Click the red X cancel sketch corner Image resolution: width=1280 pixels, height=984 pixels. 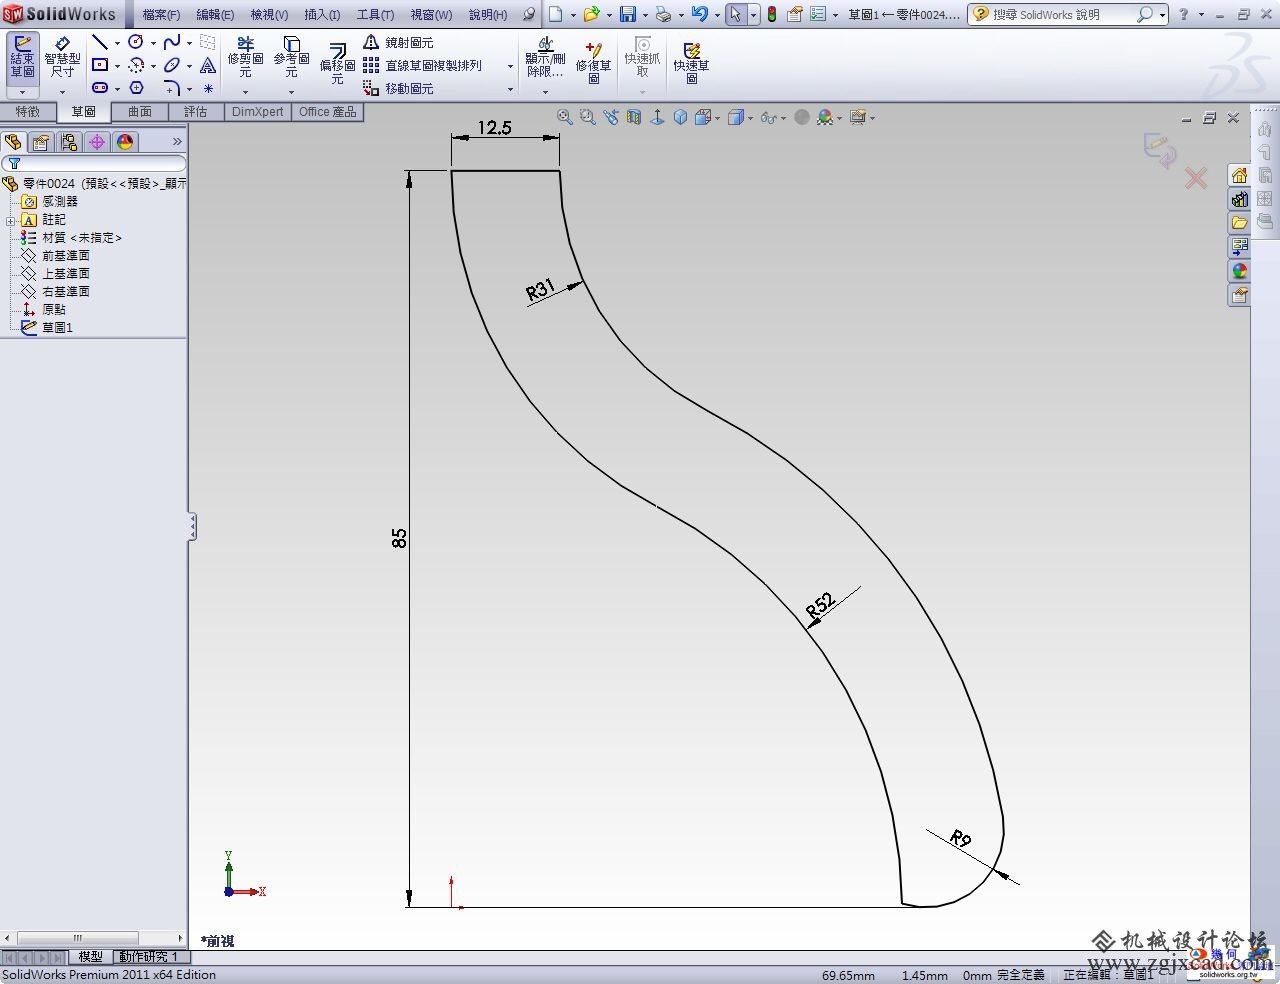pos(1195,179)
